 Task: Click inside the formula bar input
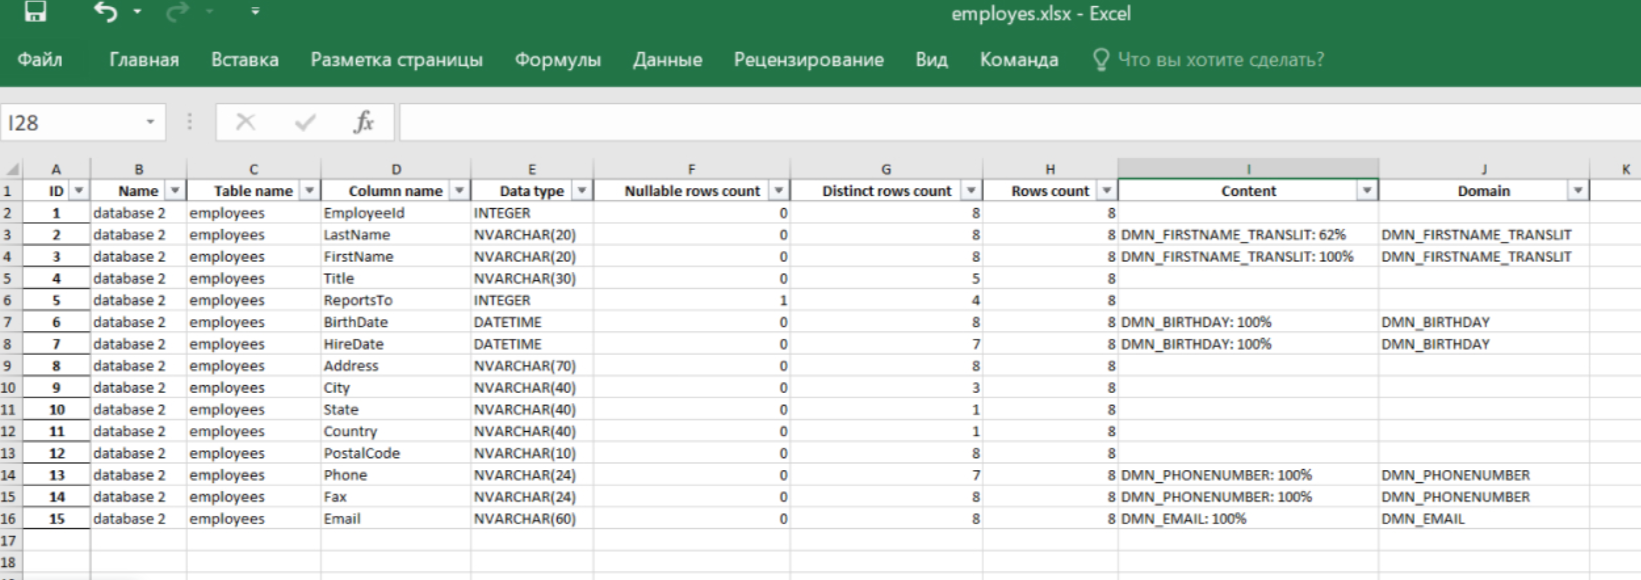[1020, 123]
